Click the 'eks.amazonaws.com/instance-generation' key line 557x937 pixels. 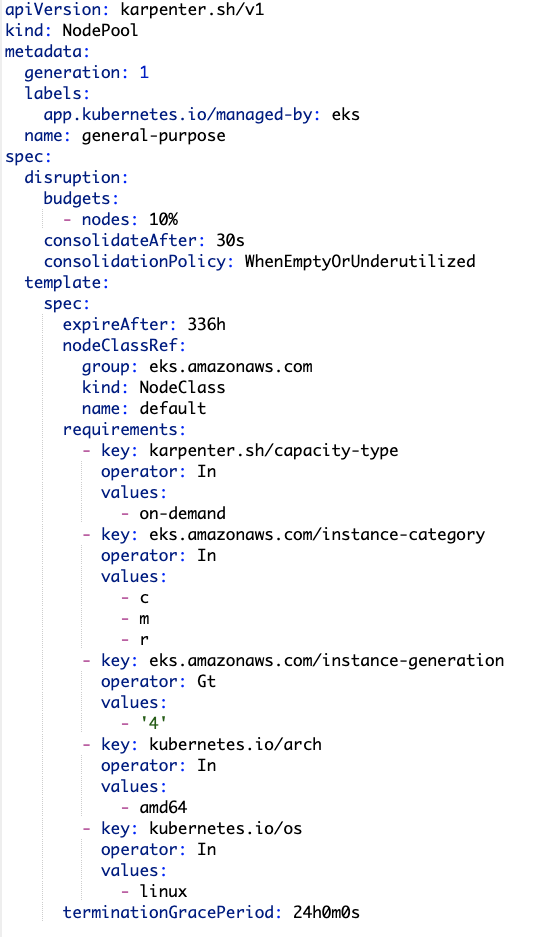point(293,660)
